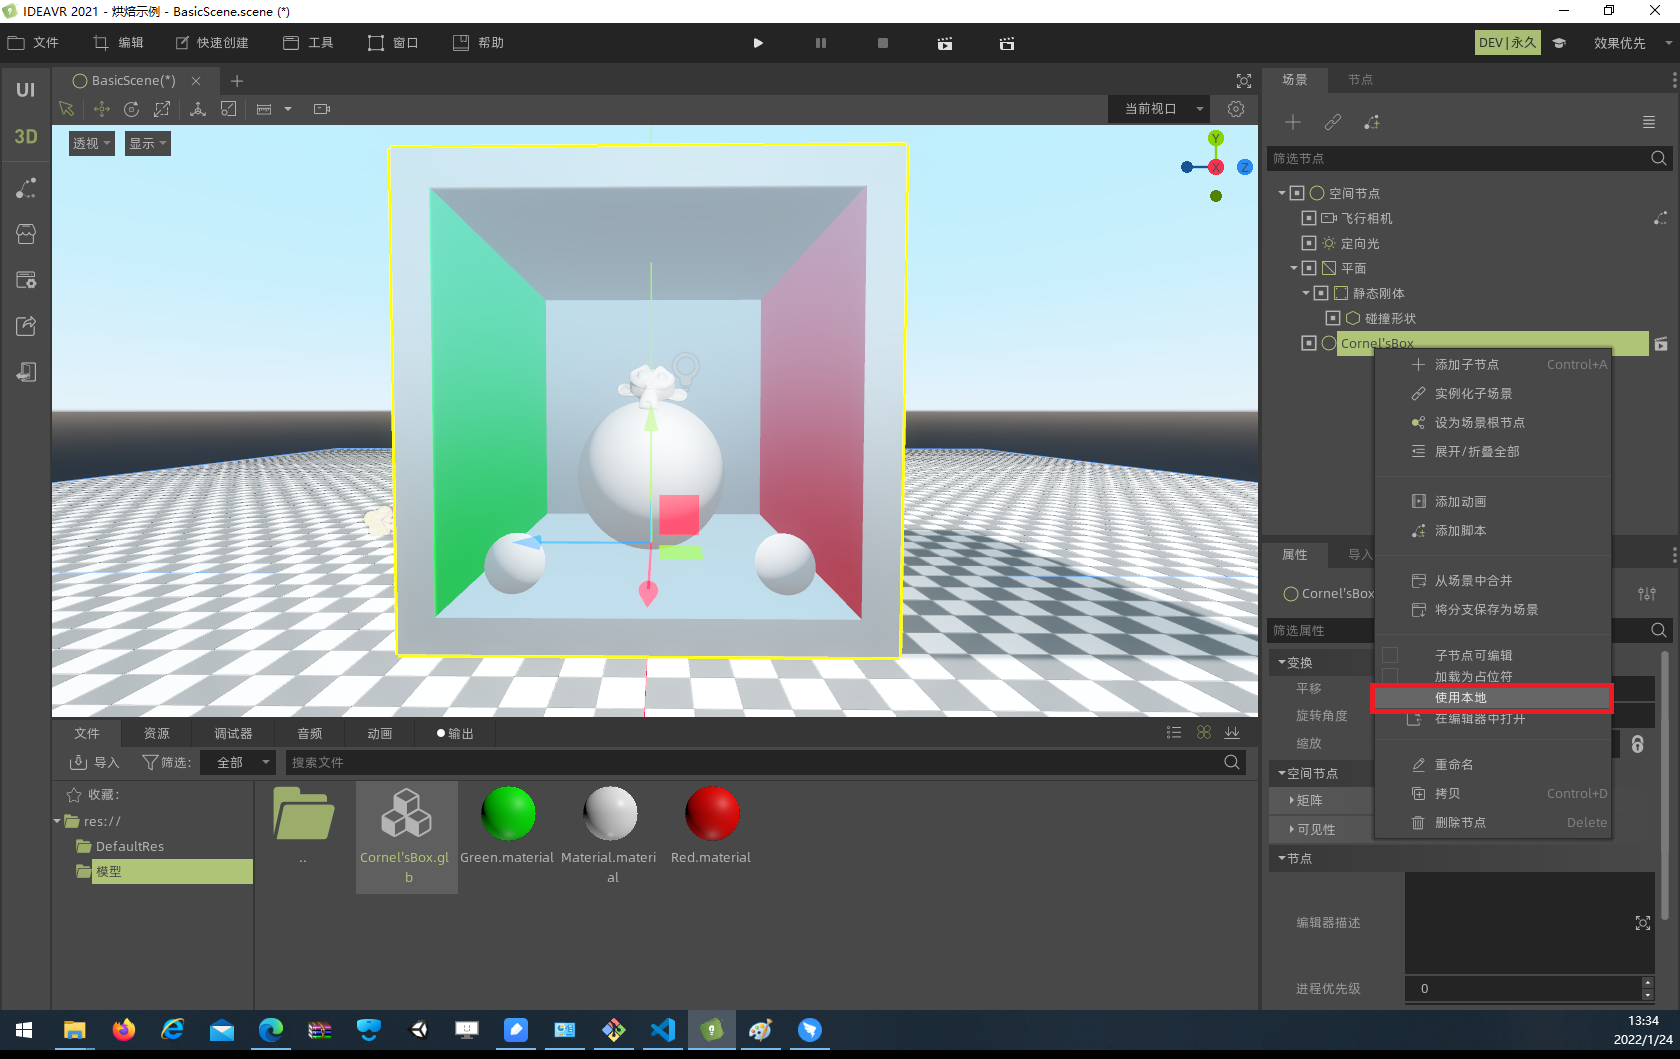The height and width of the screenshot is (1059, 1680).
Task: Close the BasicScene tab
Action: click(196, 81)
